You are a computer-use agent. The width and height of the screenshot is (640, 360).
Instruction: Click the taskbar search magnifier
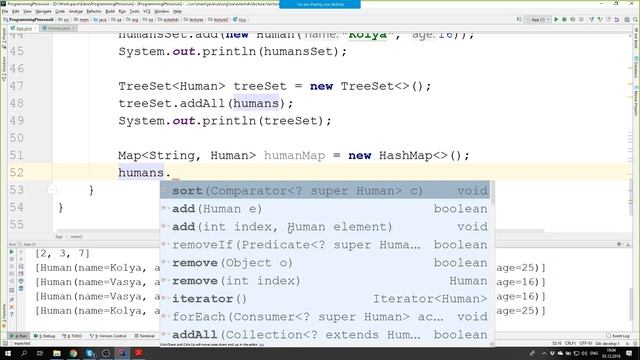coord(24,353)
